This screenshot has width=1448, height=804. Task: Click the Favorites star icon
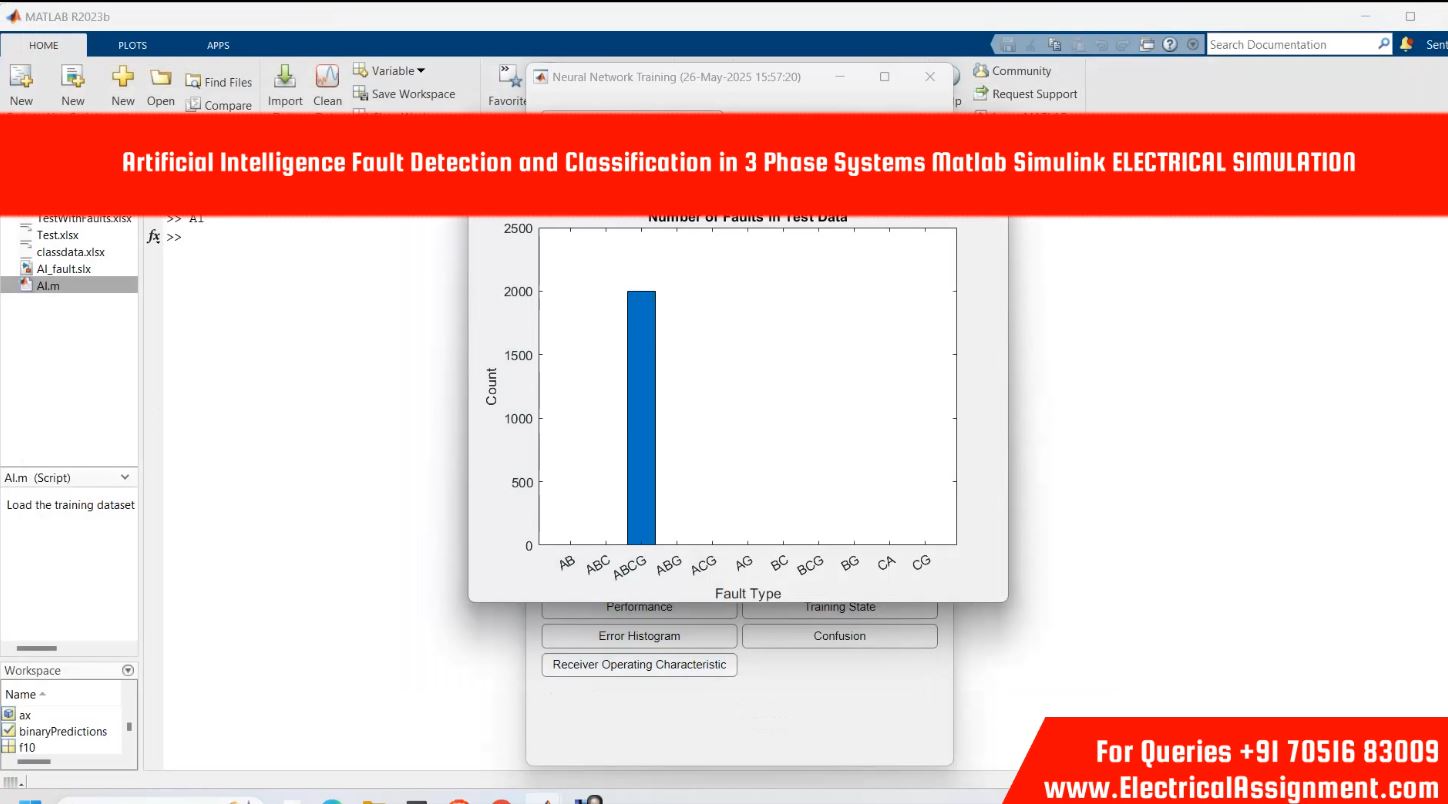point(510,77)
